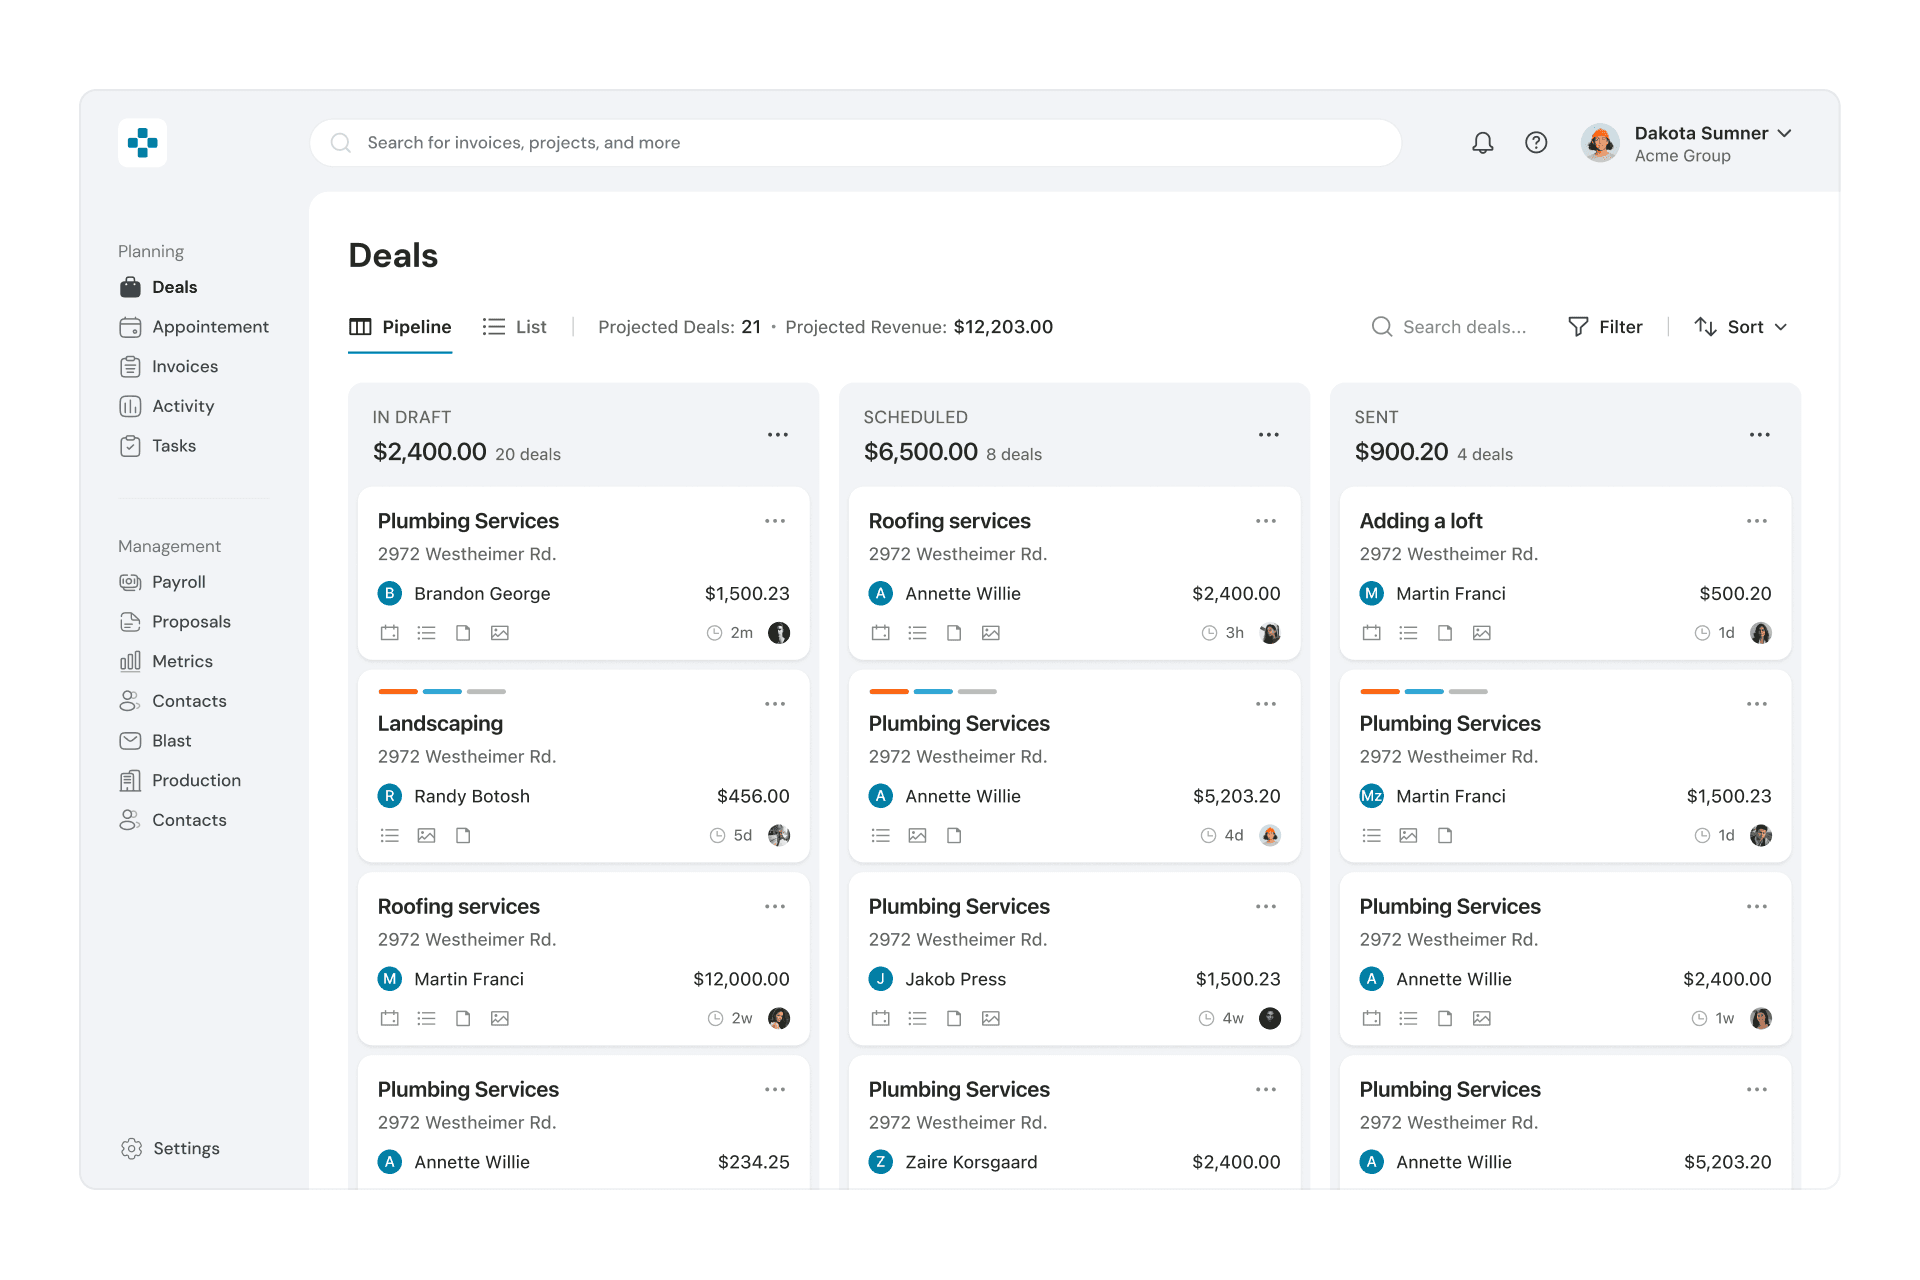
Task: Open Scheduled column three-dot menu
Action: [1269, 435]
